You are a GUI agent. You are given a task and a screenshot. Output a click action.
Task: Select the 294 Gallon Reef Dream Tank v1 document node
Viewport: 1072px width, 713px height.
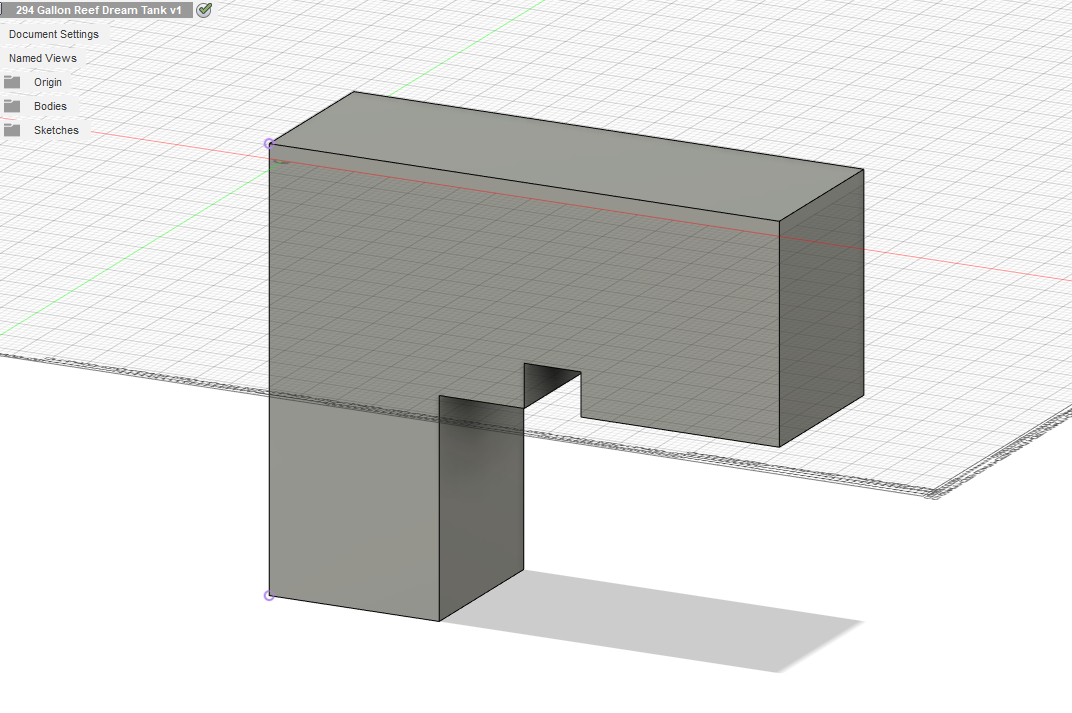click(98, 10)
